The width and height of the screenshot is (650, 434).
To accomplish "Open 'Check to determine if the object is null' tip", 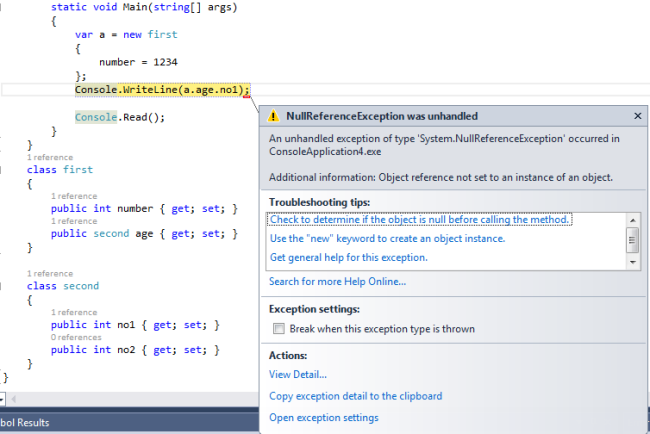I will (x=419, y=219).
